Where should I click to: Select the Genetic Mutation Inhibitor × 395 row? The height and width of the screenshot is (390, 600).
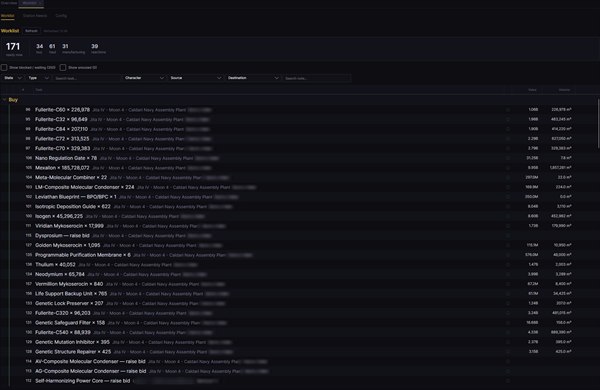tap(298, 342)
